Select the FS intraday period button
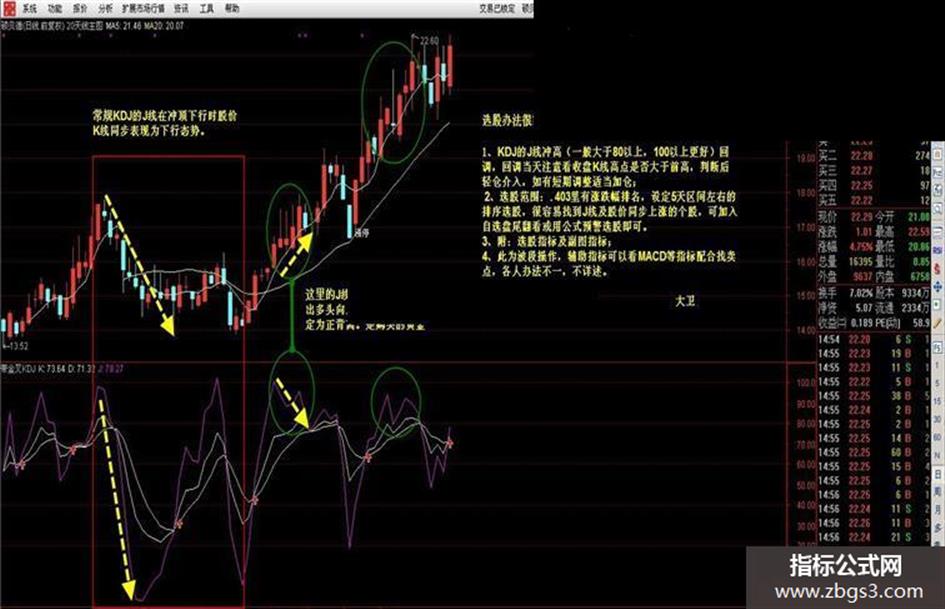Viewport: 945px width, 609px height. [x=938, y=347]
